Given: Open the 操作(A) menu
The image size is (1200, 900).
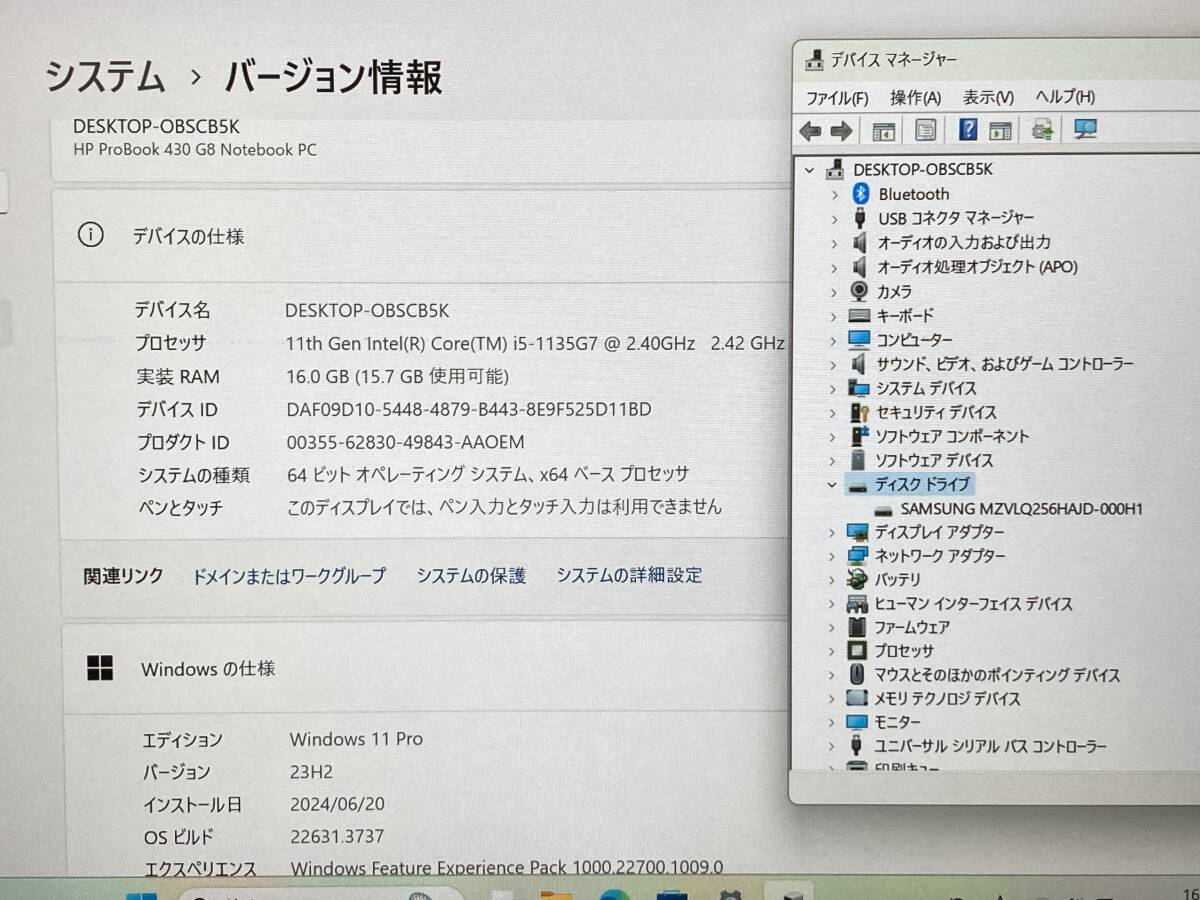Looking at the screenshot, I should click(x=915, y=97).
